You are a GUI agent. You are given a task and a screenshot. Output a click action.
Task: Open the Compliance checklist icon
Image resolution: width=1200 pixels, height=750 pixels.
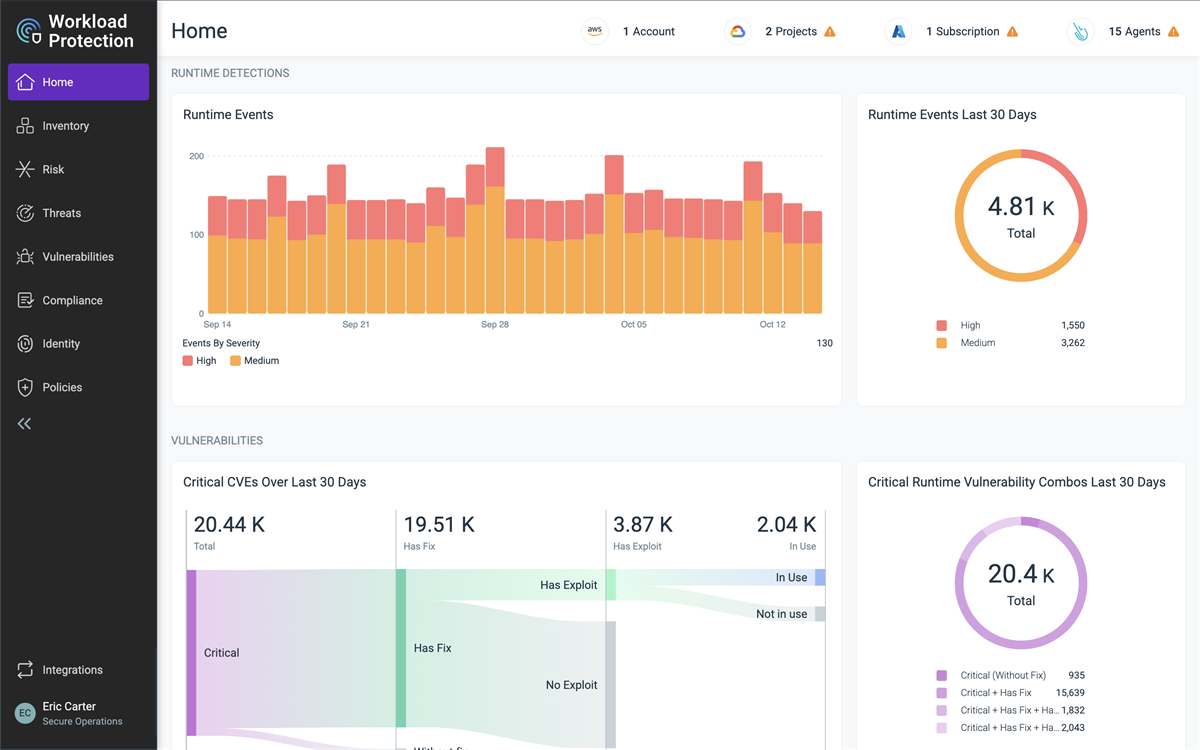[25, 300]
